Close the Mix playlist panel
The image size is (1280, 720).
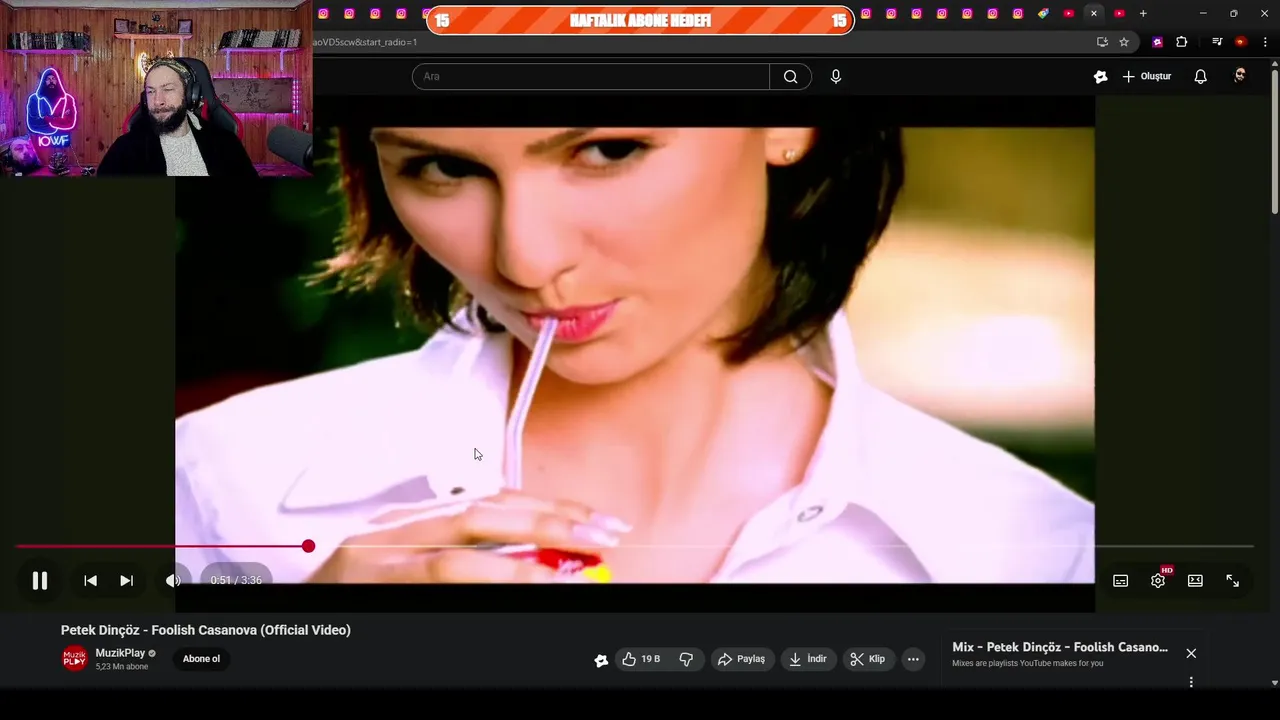pyautogui.click(x=1191, y=653)
